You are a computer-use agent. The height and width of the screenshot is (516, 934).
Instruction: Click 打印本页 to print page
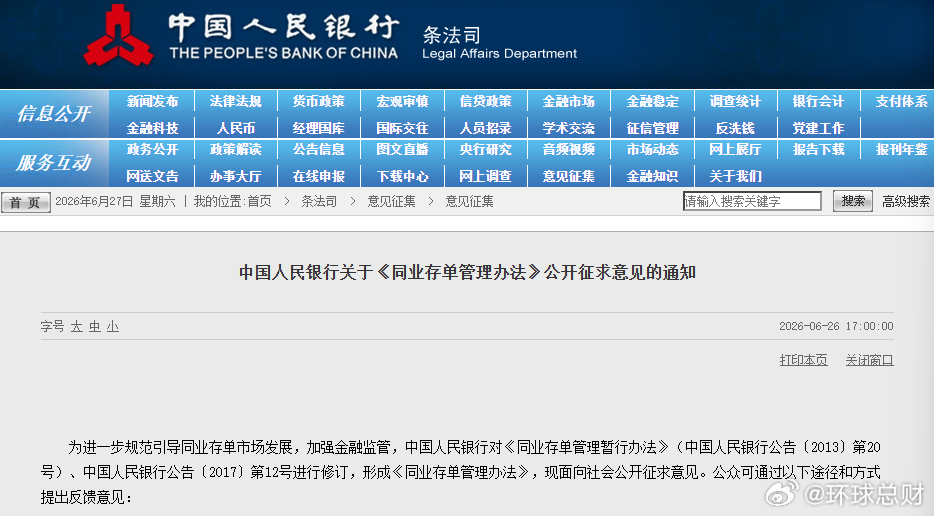coord(804,360)
